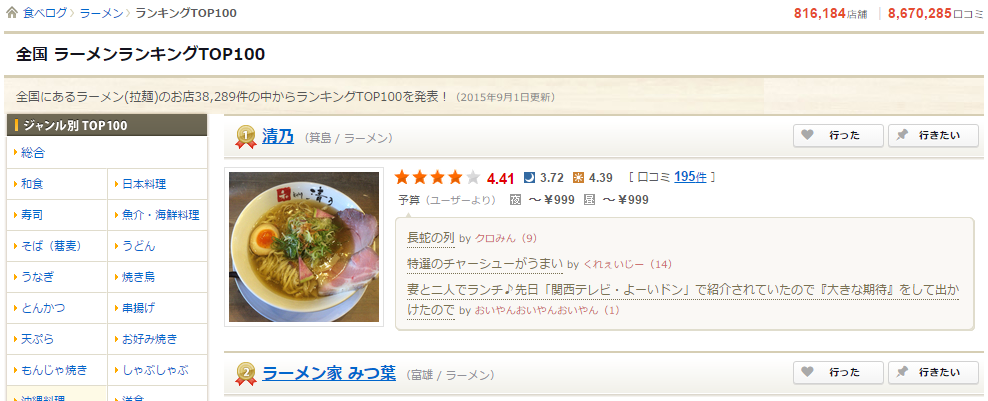This screenshot has width=988, height=401.
Task: Click the dinner score icon beside 3.72
Action: pyautogui.click(x=529, y=178)
